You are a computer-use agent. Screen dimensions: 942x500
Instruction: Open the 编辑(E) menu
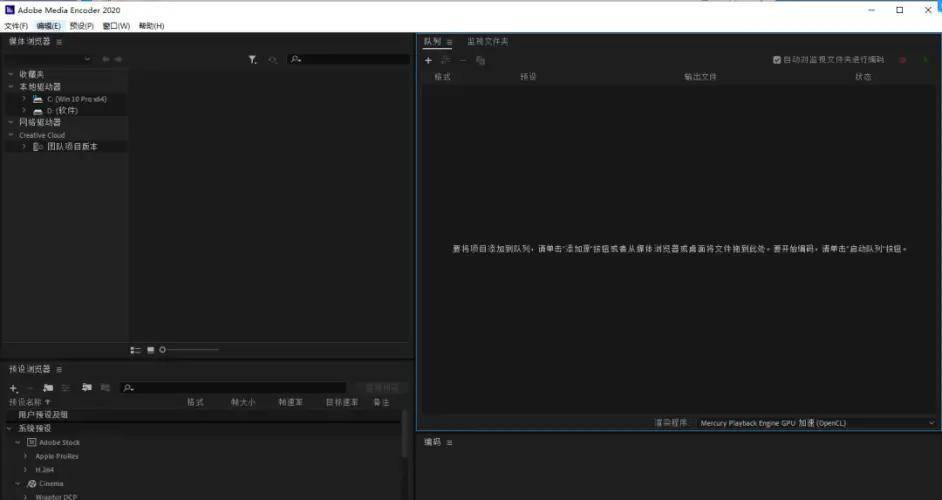pyautogui.click(x=48, y=26)
